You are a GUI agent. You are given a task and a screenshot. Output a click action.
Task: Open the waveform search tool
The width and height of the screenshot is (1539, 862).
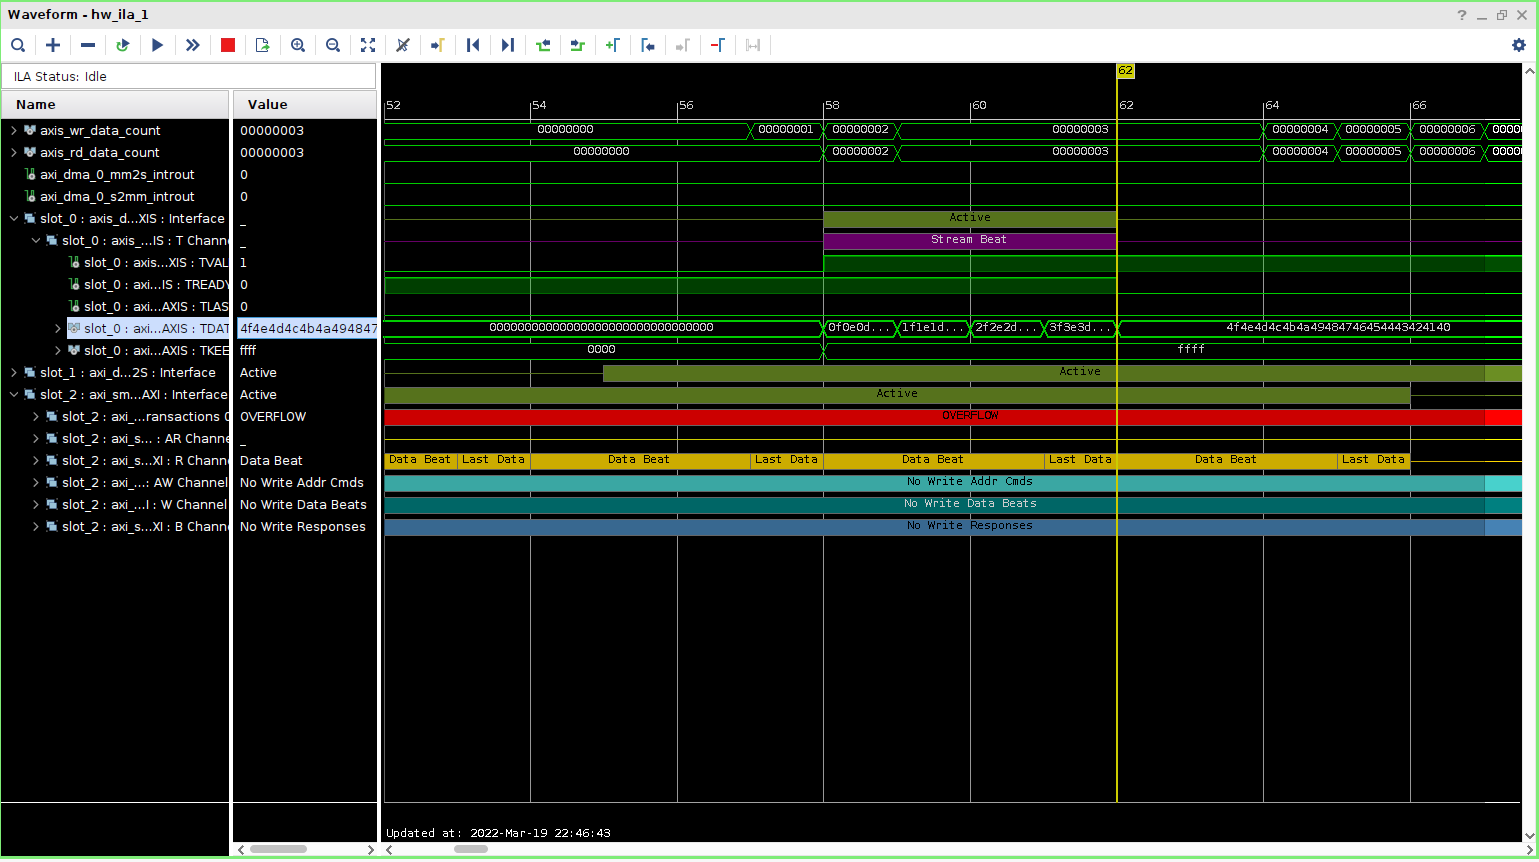[18, 45]
